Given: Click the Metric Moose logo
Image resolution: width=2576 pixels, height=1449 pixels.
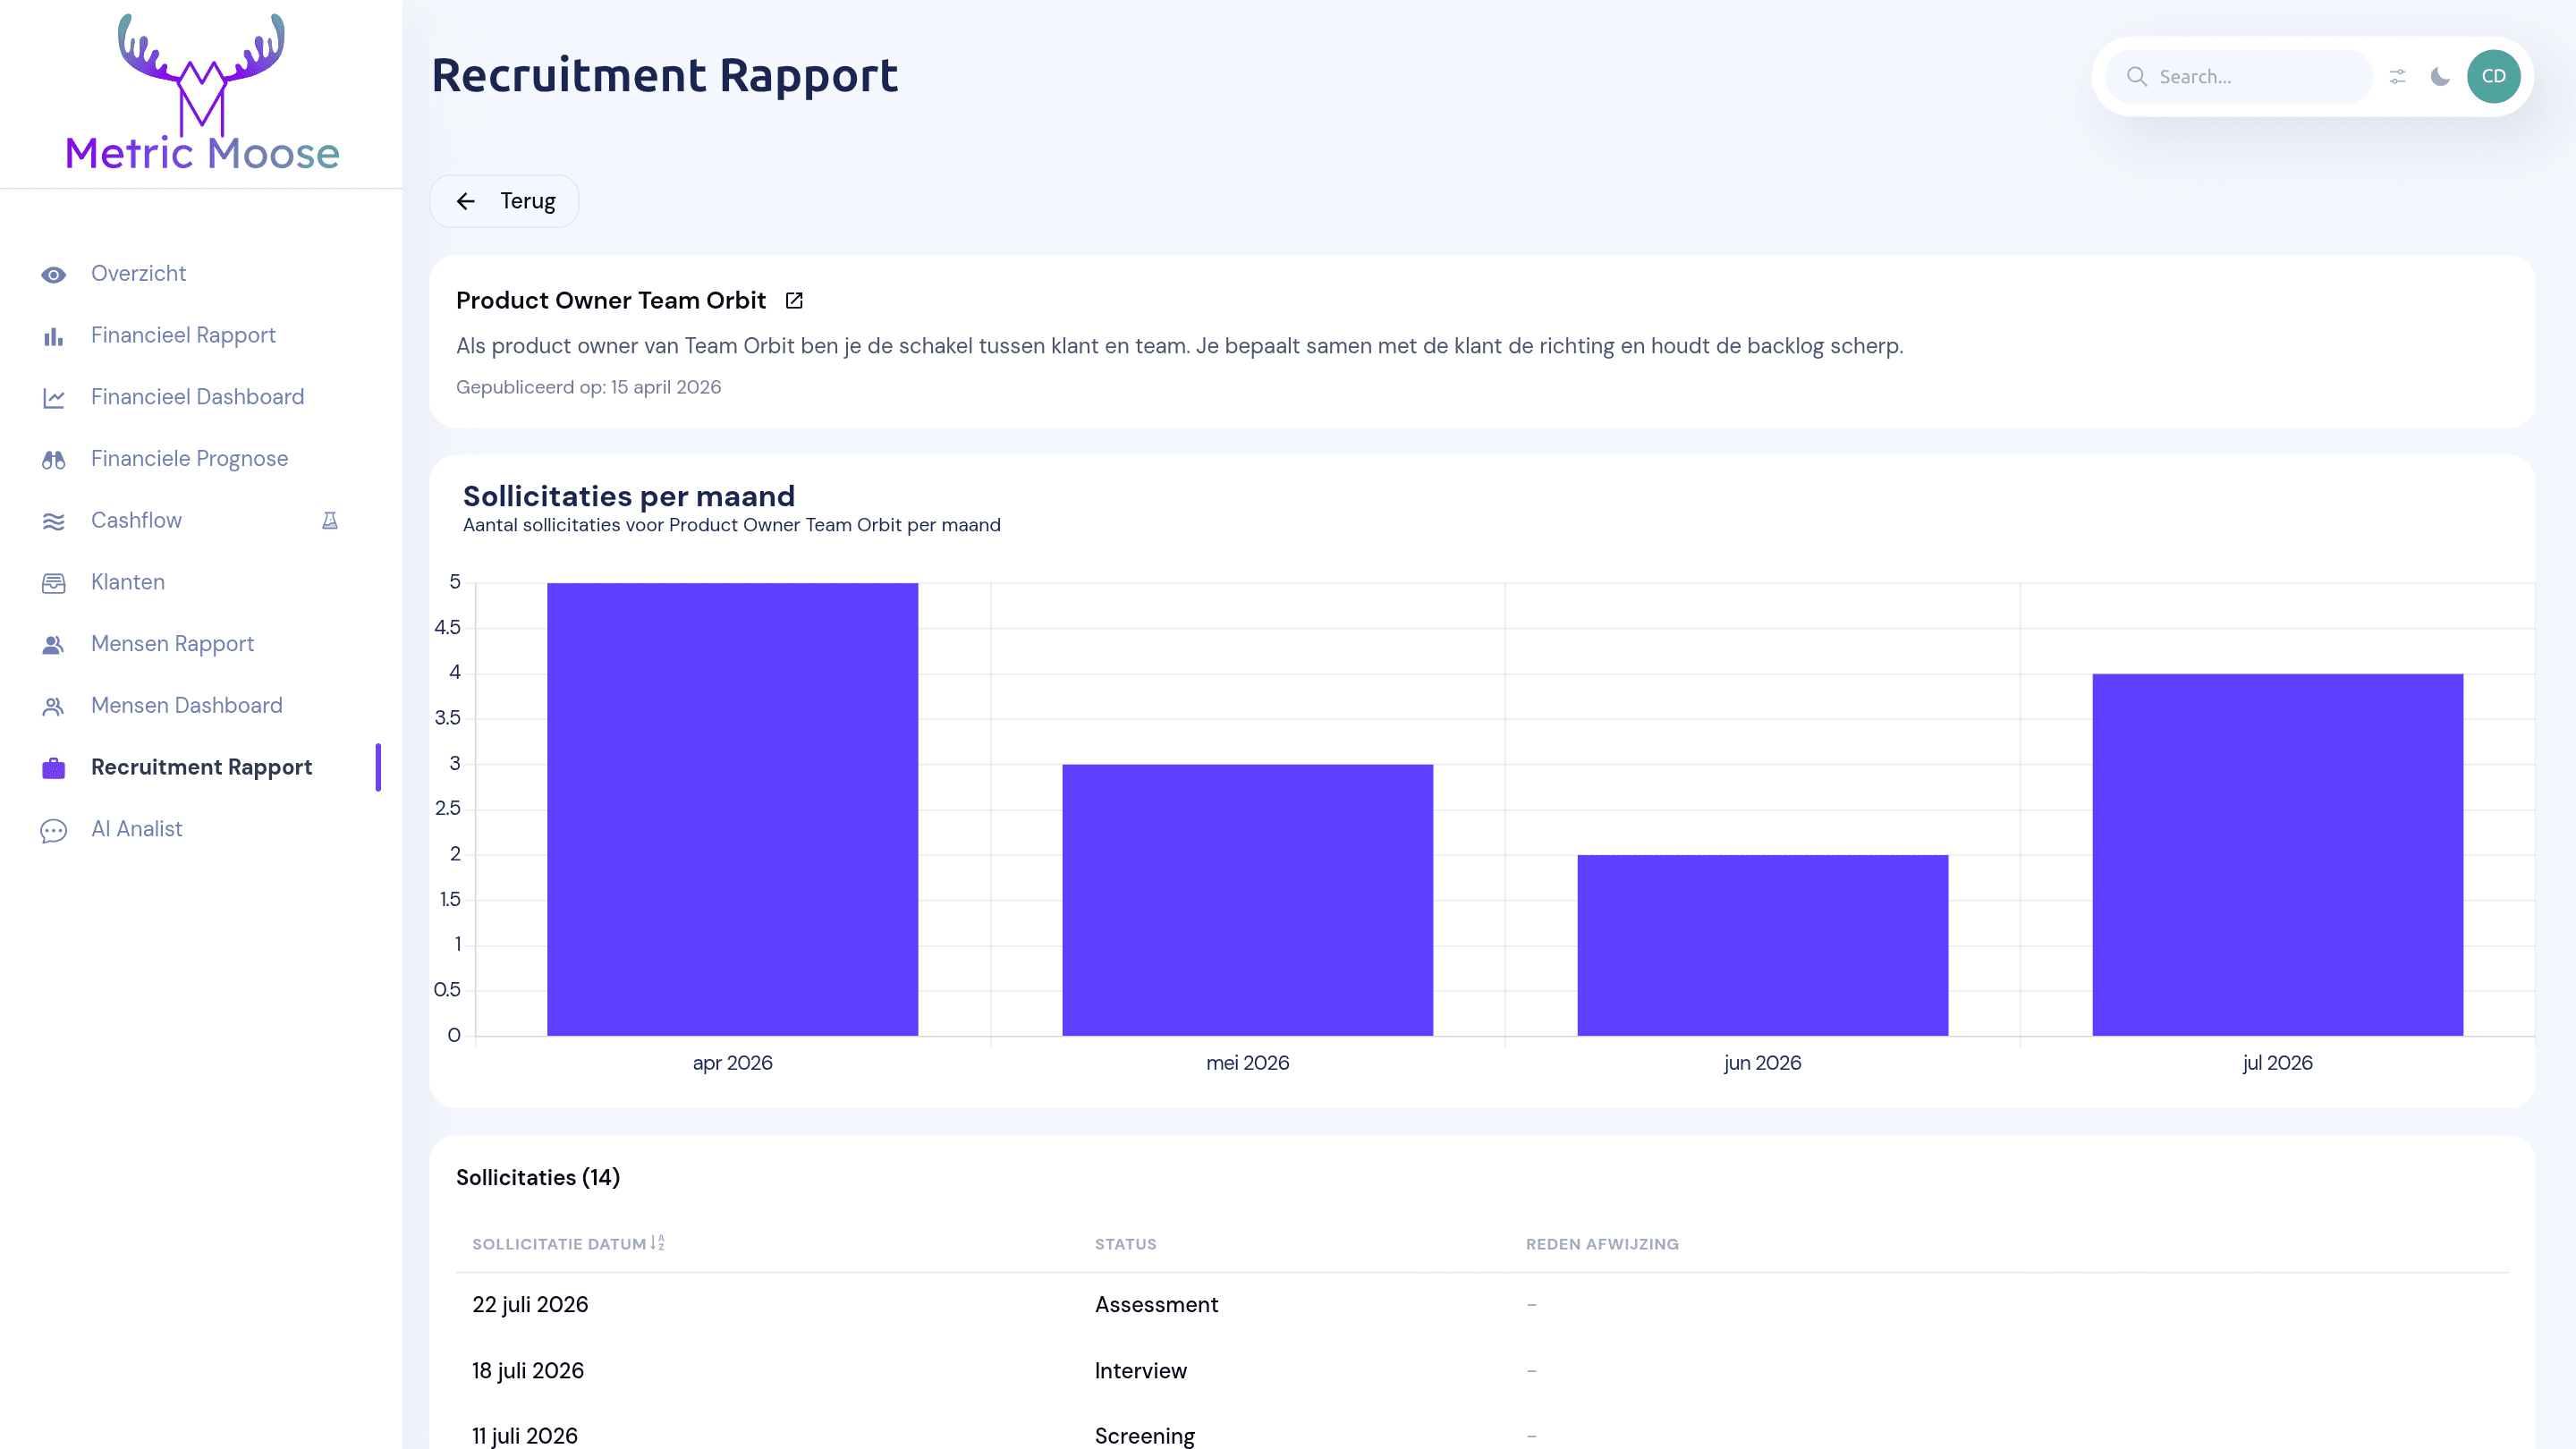Looking at the screenshot, I should (x=202, y=91).
